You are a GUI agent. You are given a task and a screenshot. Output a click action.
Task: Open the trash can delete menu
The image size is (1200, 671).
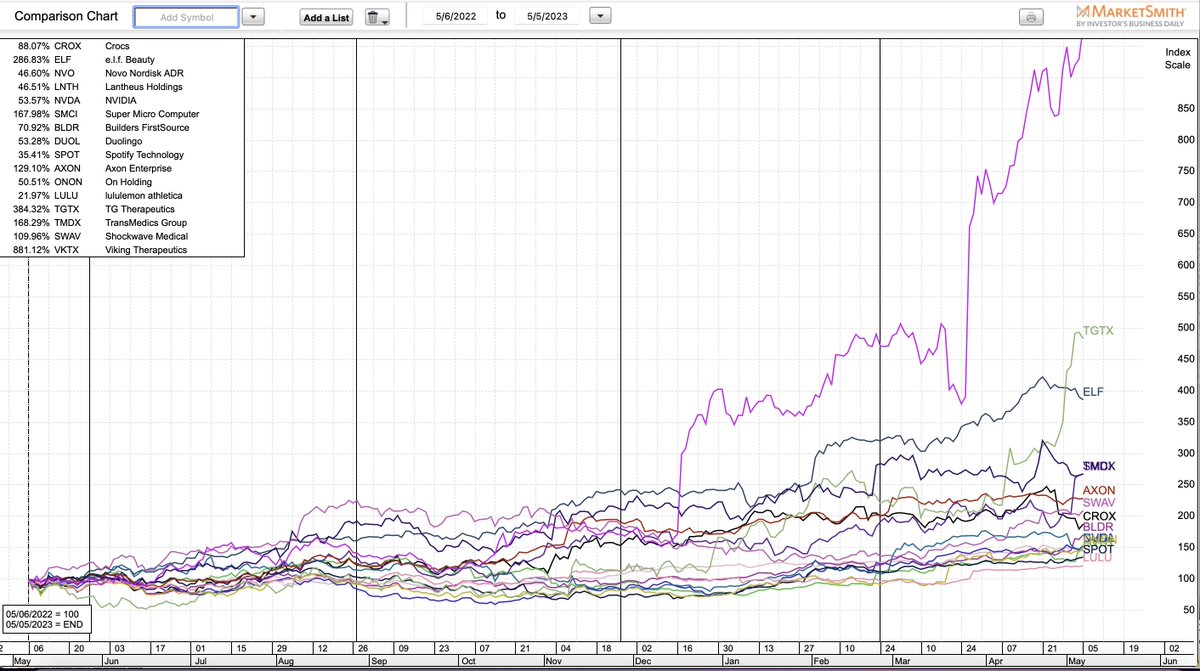point(376,17)
